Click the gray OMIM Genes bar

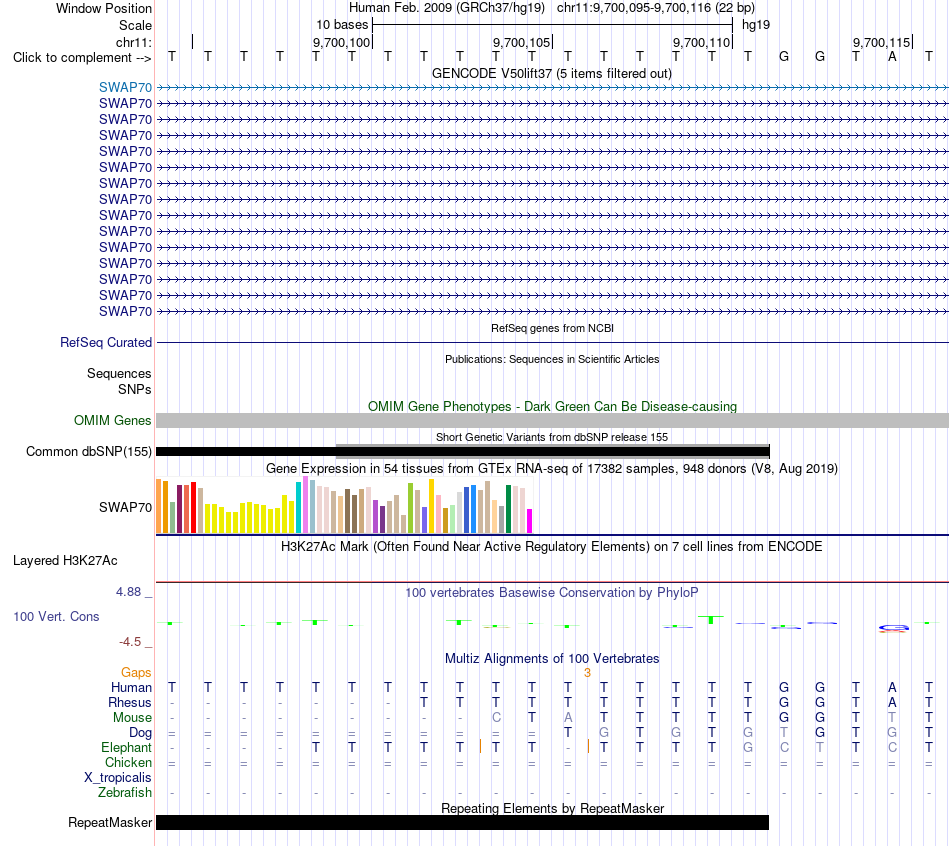(553, 421)
